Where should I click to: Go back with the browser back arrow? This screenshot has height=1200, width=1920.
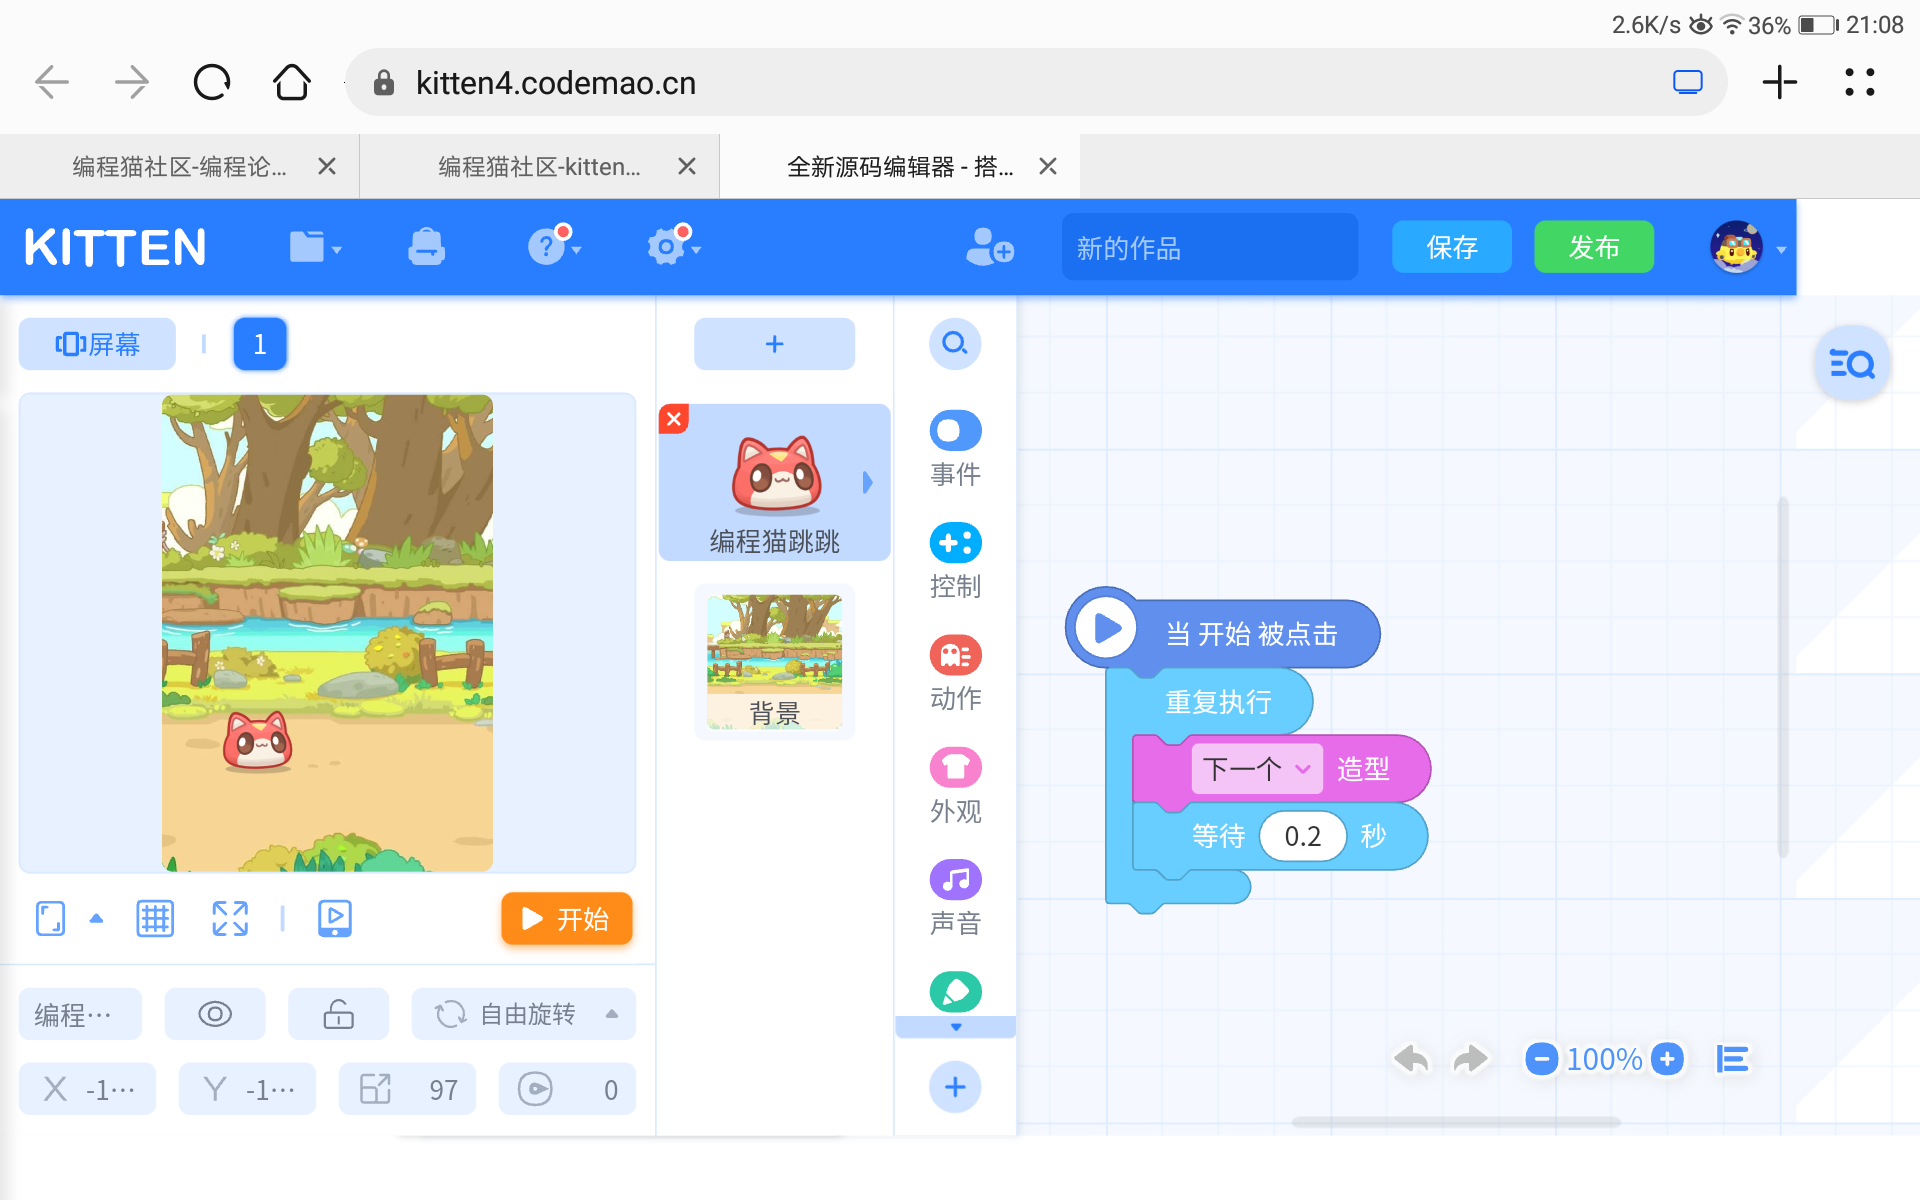tap(52, 82)
